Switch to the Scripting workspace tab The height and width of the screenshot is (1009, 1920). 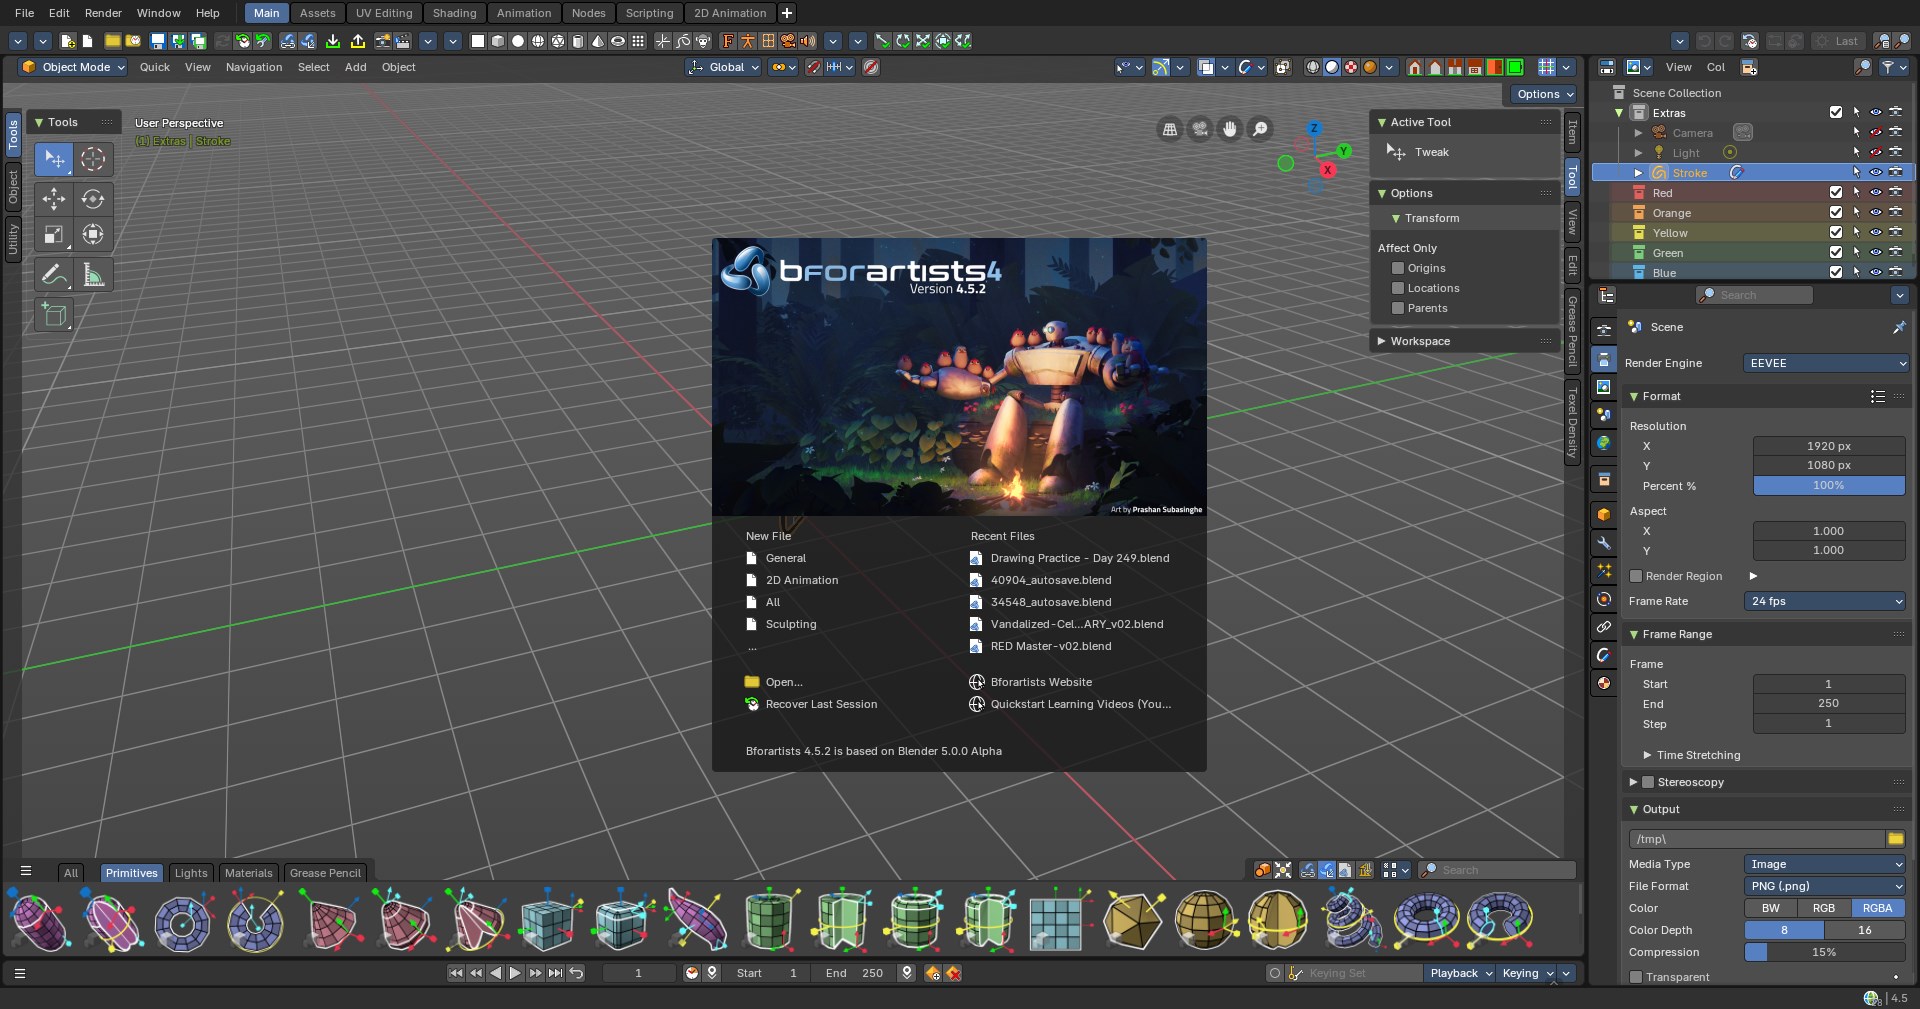tap(648, 13)
